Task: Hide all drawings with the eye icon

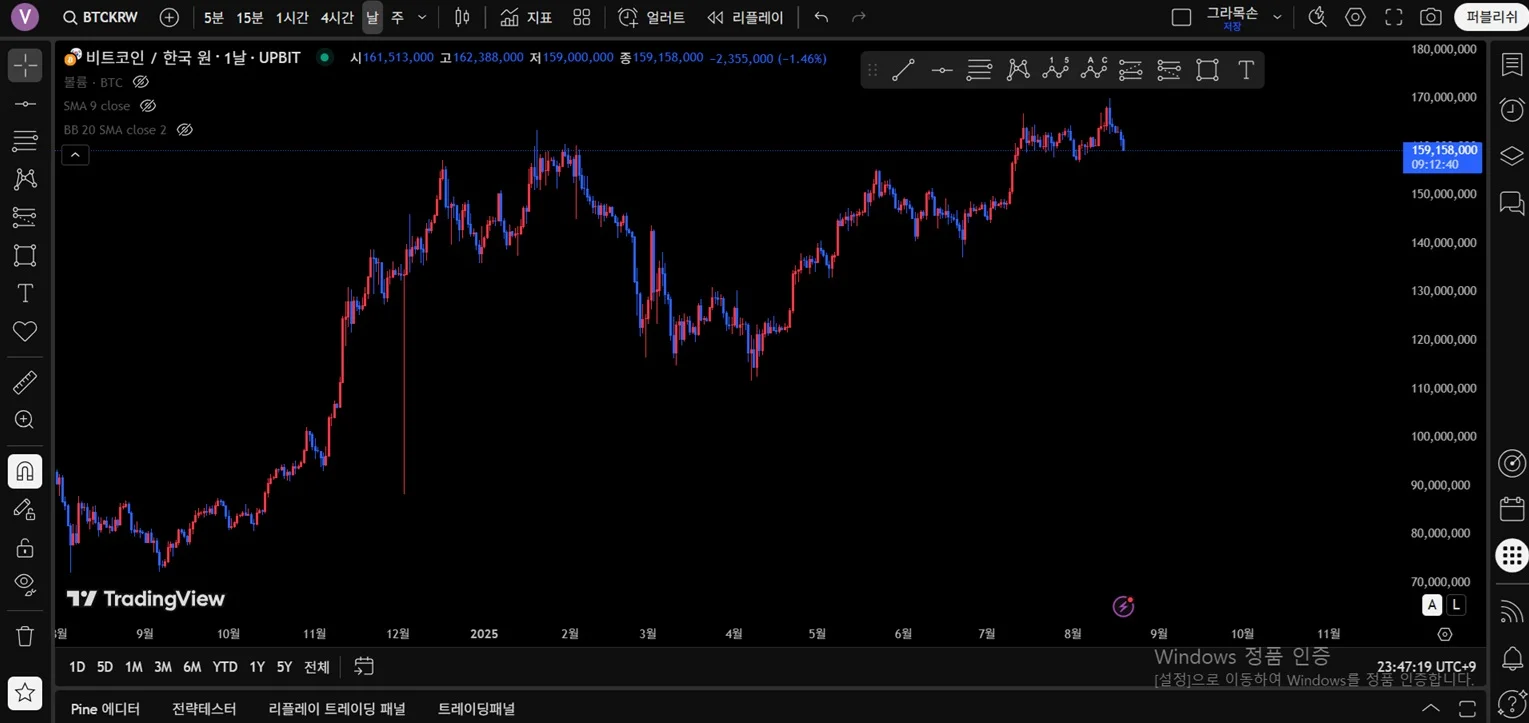Action: point(25,583)
